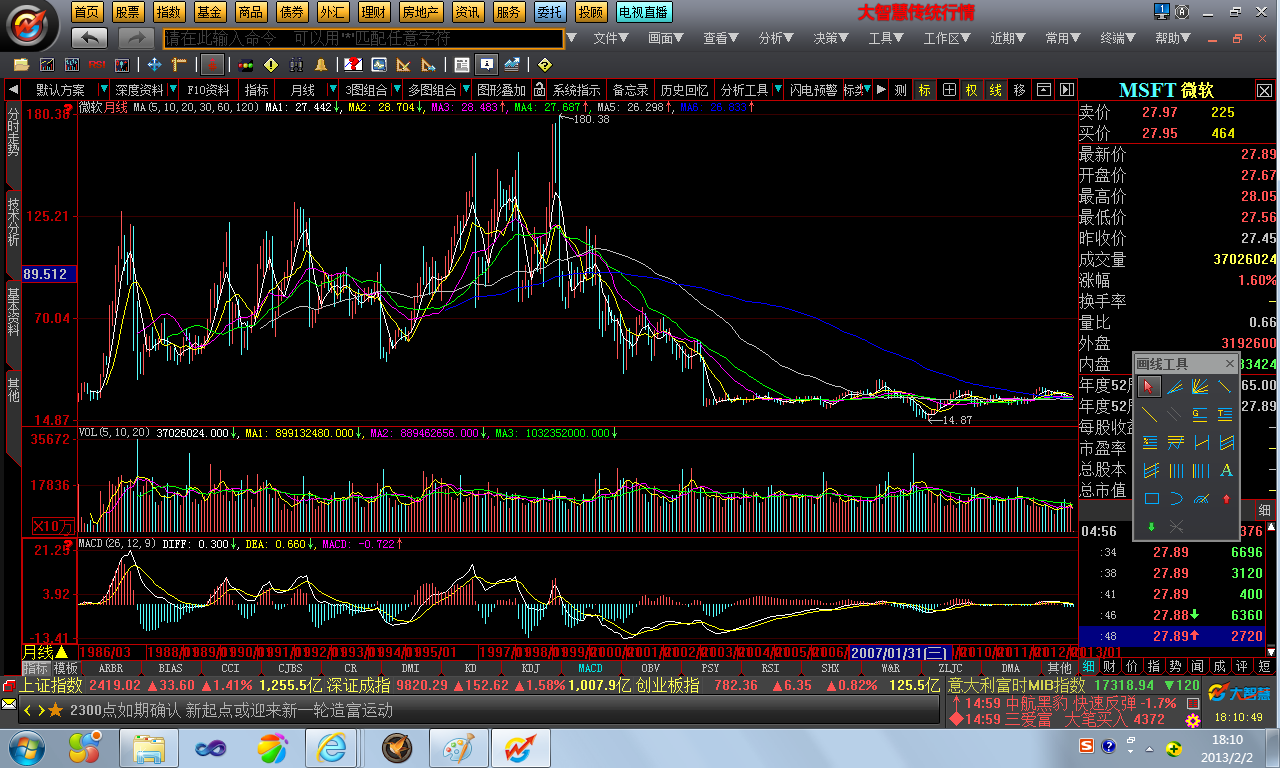The height and width of the screenshot is (768, 1280).
Task: Open Internet Explorer from the taskbar
Action: (x=333, y=747)
